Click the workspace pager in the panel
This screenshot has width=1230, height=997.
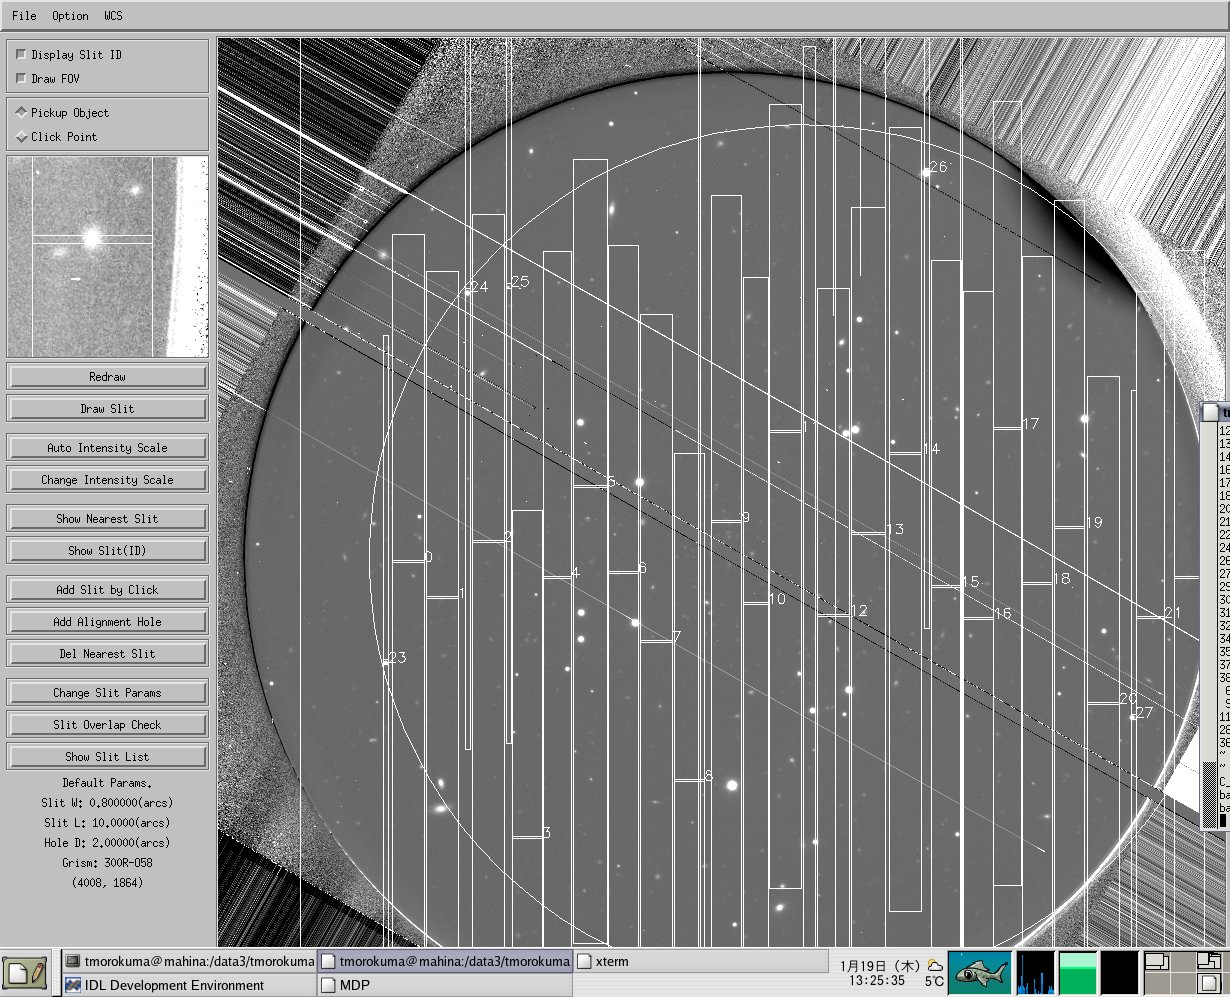coord(1185,973)
